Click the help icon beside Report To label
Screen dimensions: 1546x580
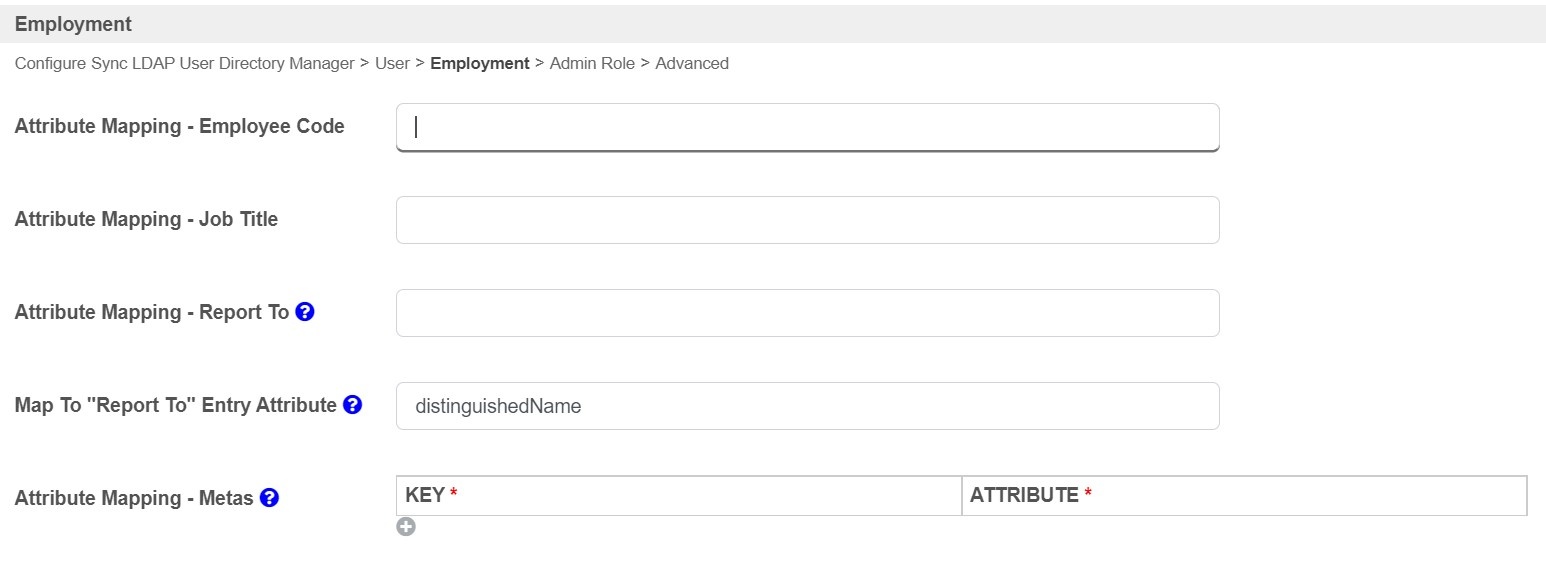click(x=305, y=312)
